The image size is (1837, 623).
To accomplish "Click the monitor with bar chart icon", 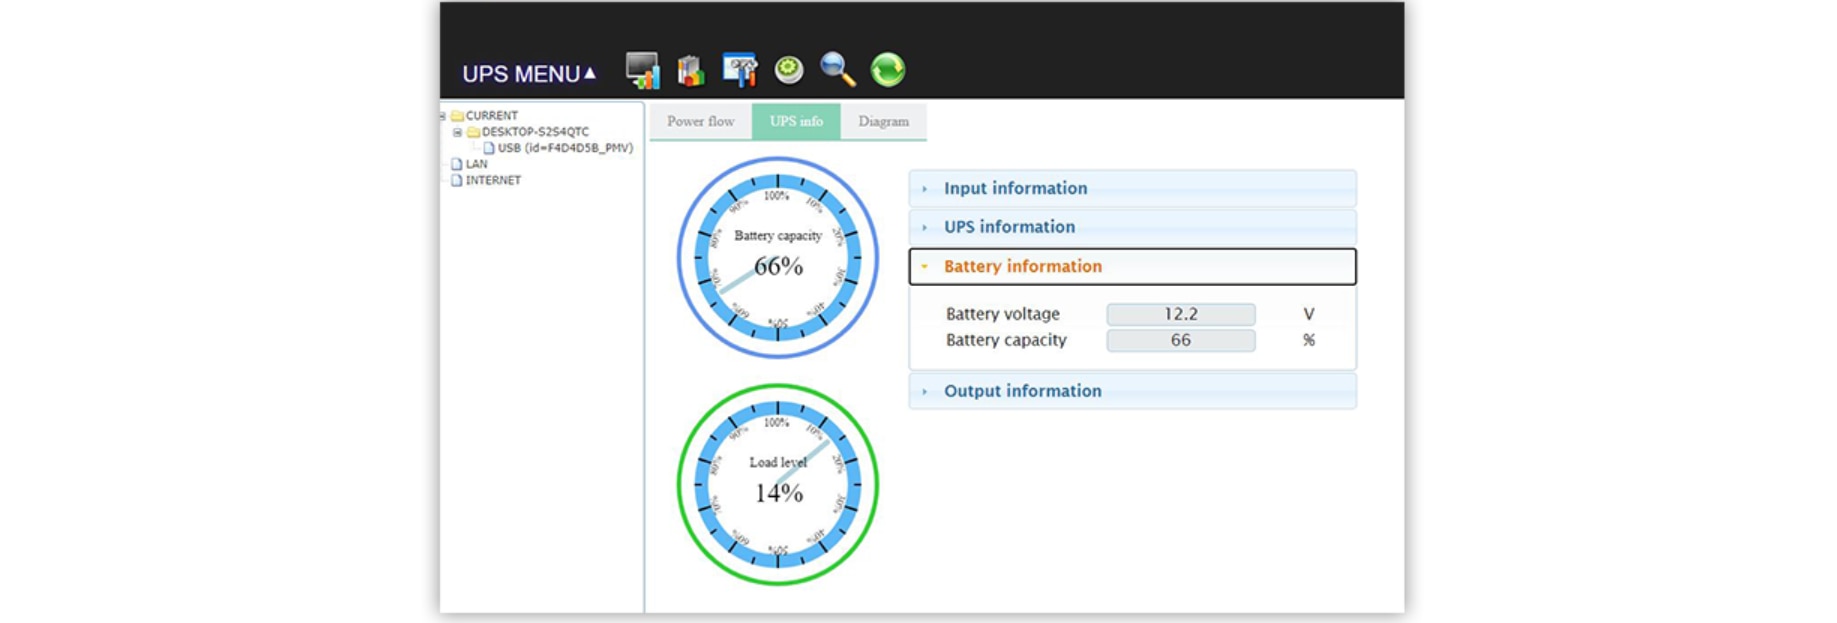I will (642, 70).
